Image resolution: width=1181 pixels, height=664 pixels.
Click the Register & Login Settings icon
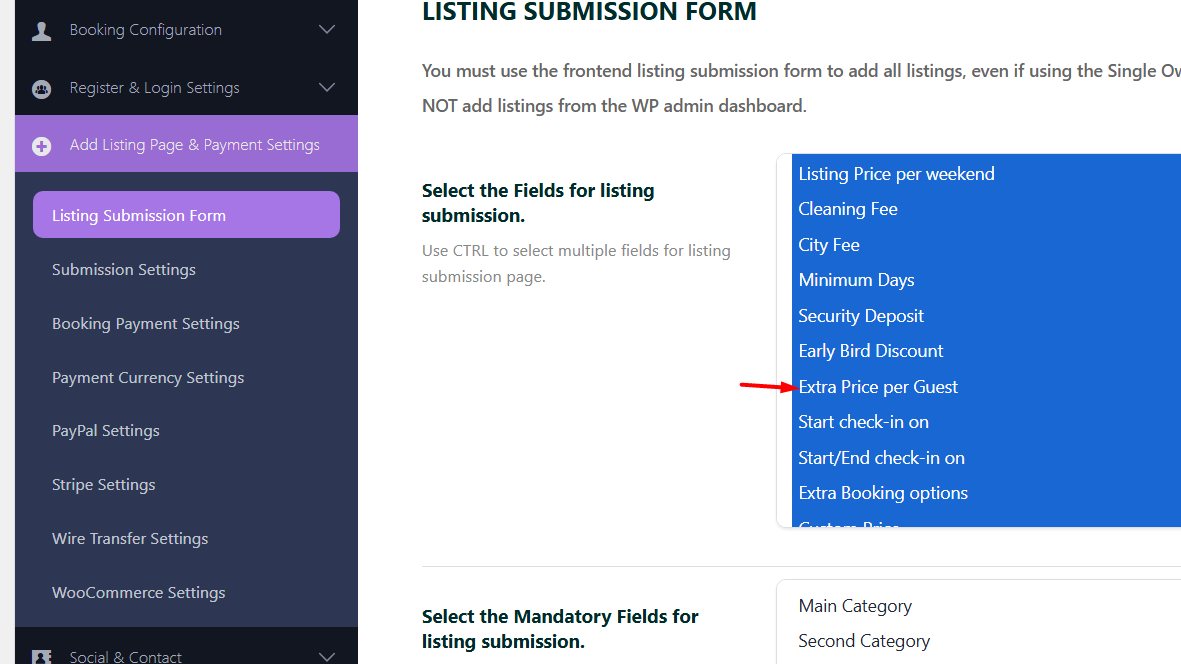[42, 88]
